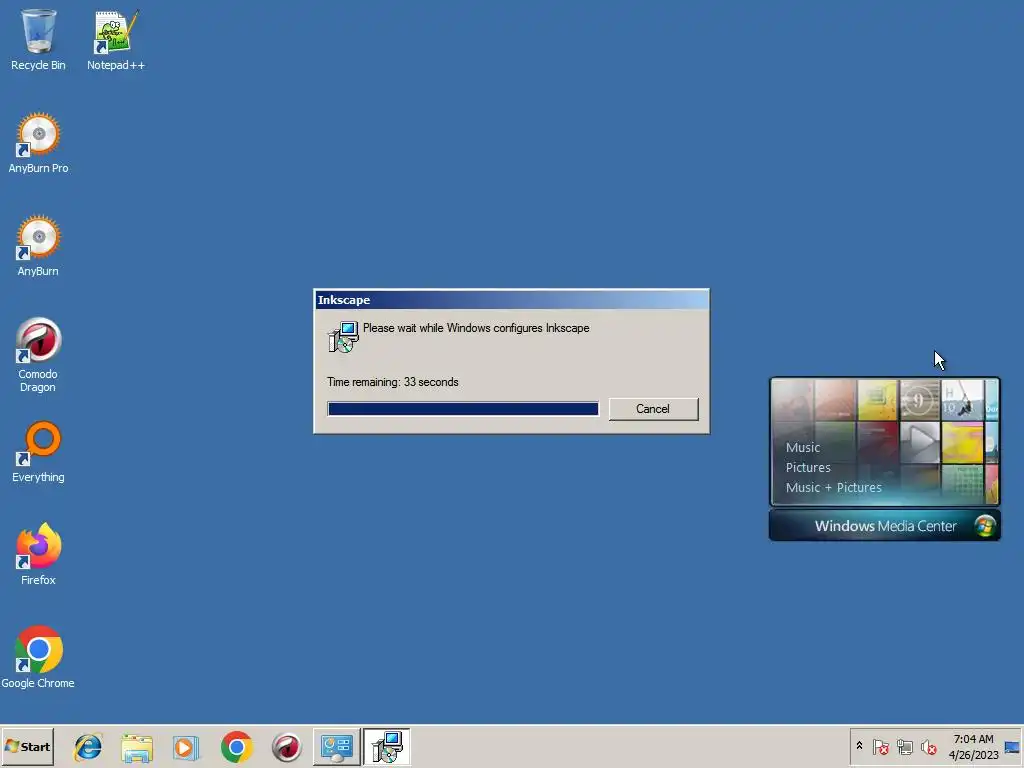Click the Windows orb in Media Center gadget
Image resolution: width=1024 pixels, height=768 pixels.
985,526
